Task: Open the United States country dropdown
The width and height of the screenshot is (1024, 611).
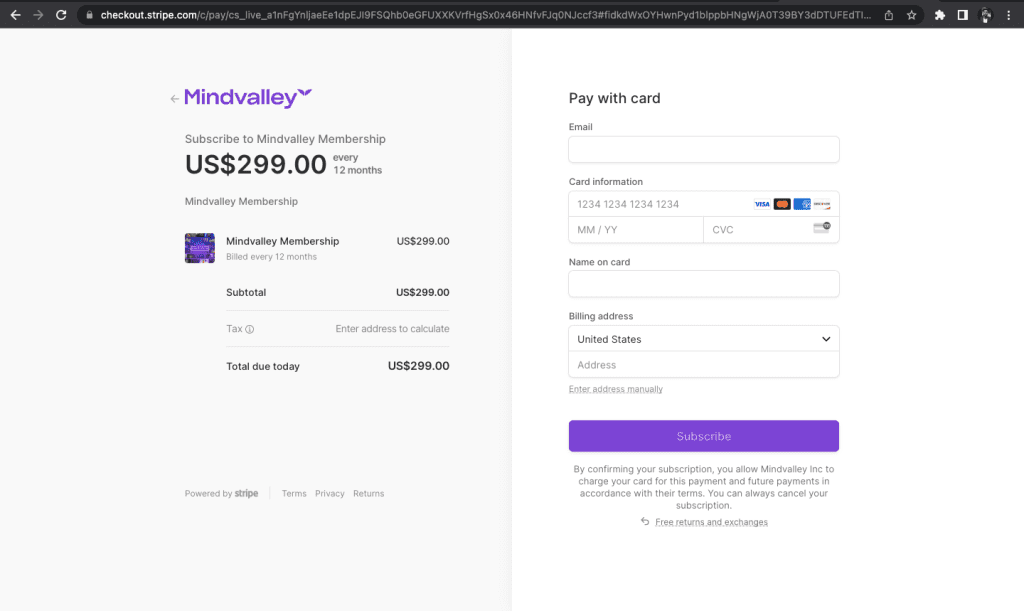Action: pyautogui.click(x=703, y=339)
